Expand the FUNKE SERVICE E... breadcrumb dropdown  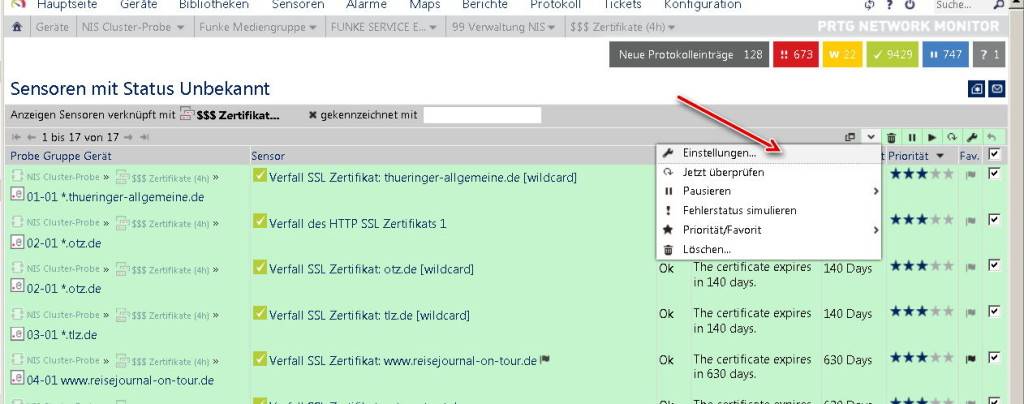(432, 28)
